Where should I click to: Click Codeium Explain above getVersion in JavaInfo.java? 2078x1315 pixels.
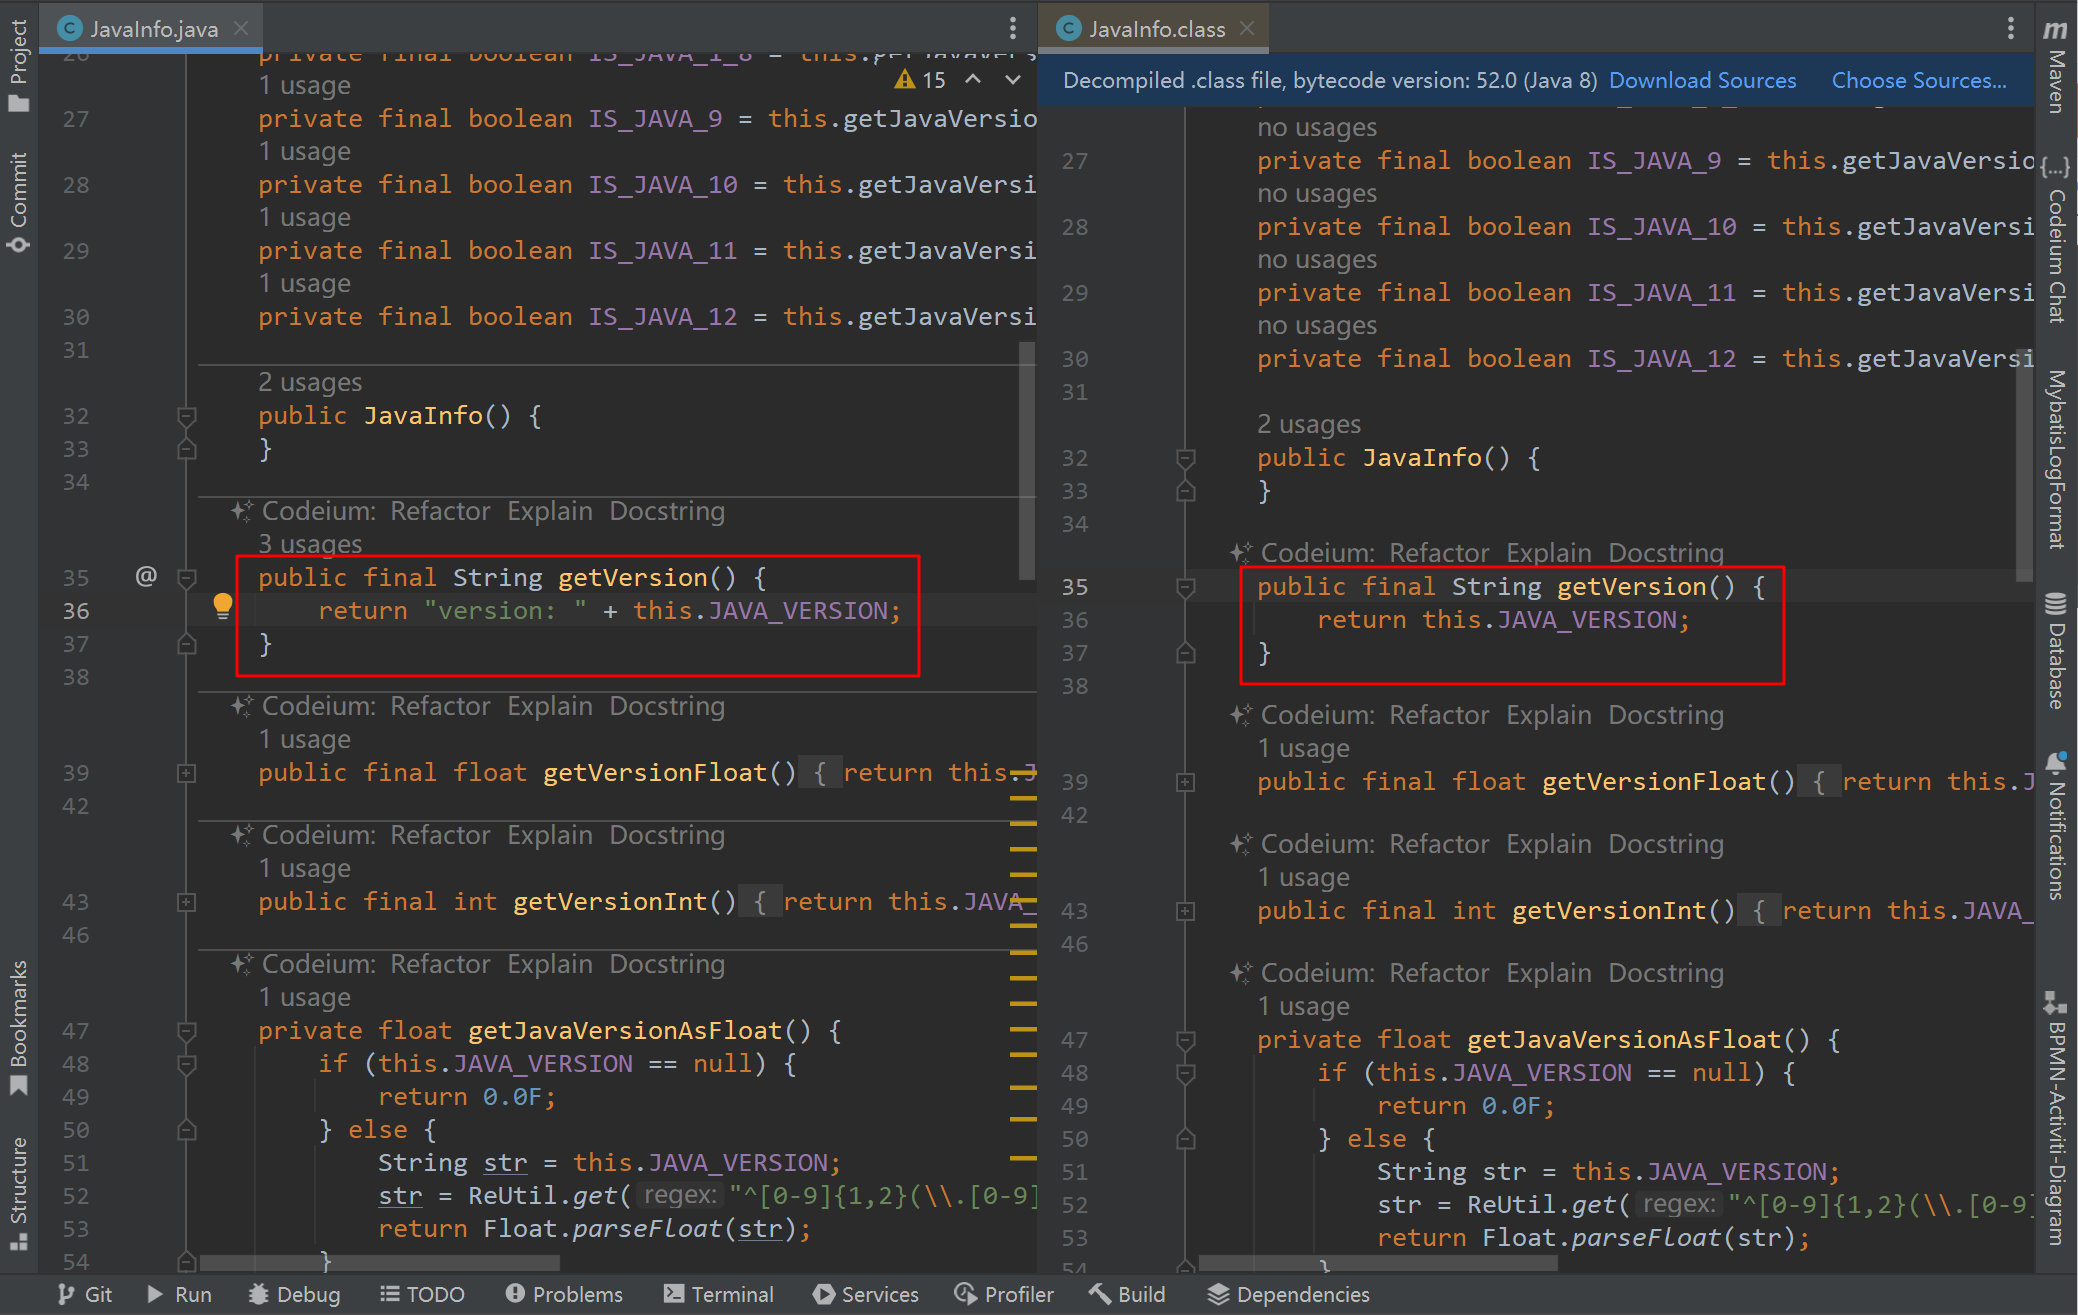[x=549, y=511]
